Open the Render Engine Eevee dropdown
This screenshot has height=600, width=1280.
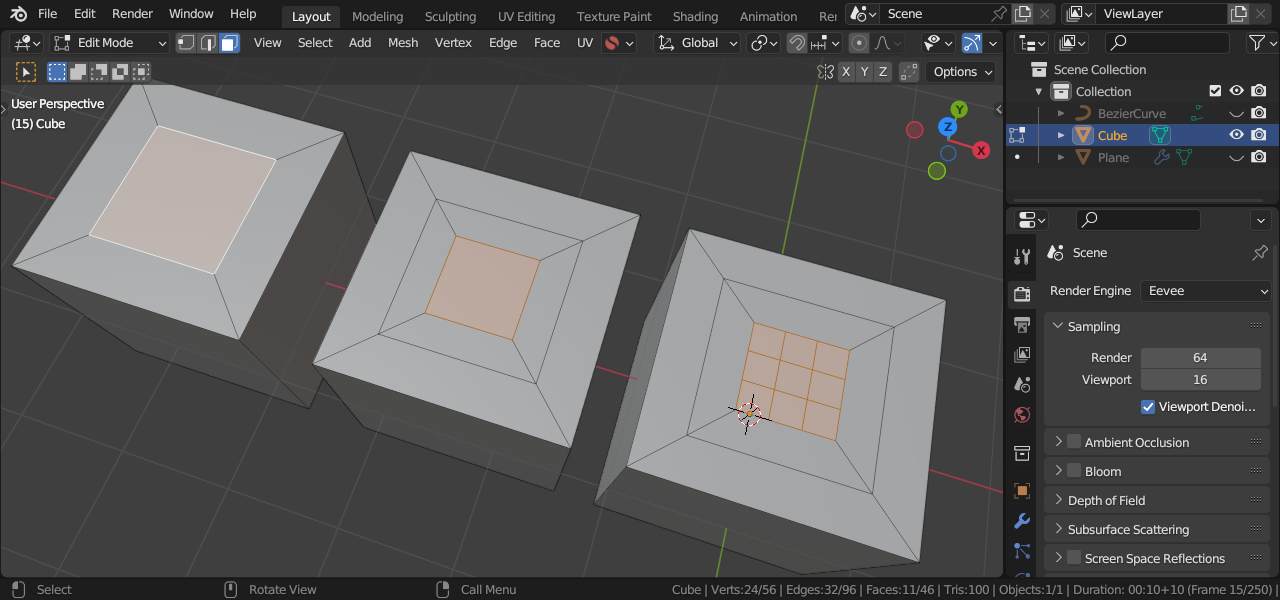(1205, 291)
